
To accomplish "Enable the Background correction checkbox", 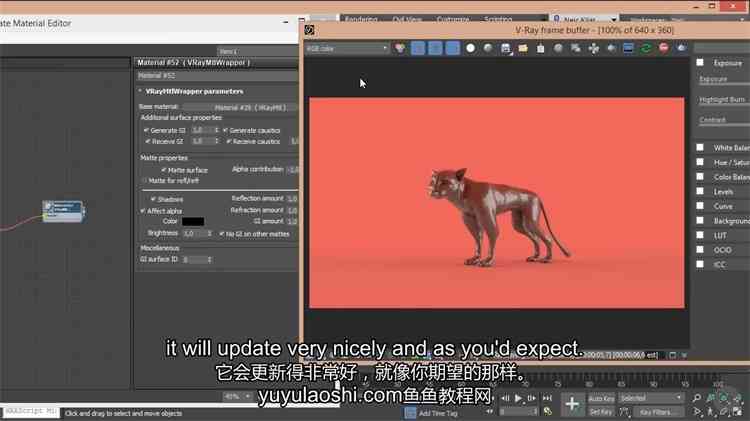I will 700,221.
